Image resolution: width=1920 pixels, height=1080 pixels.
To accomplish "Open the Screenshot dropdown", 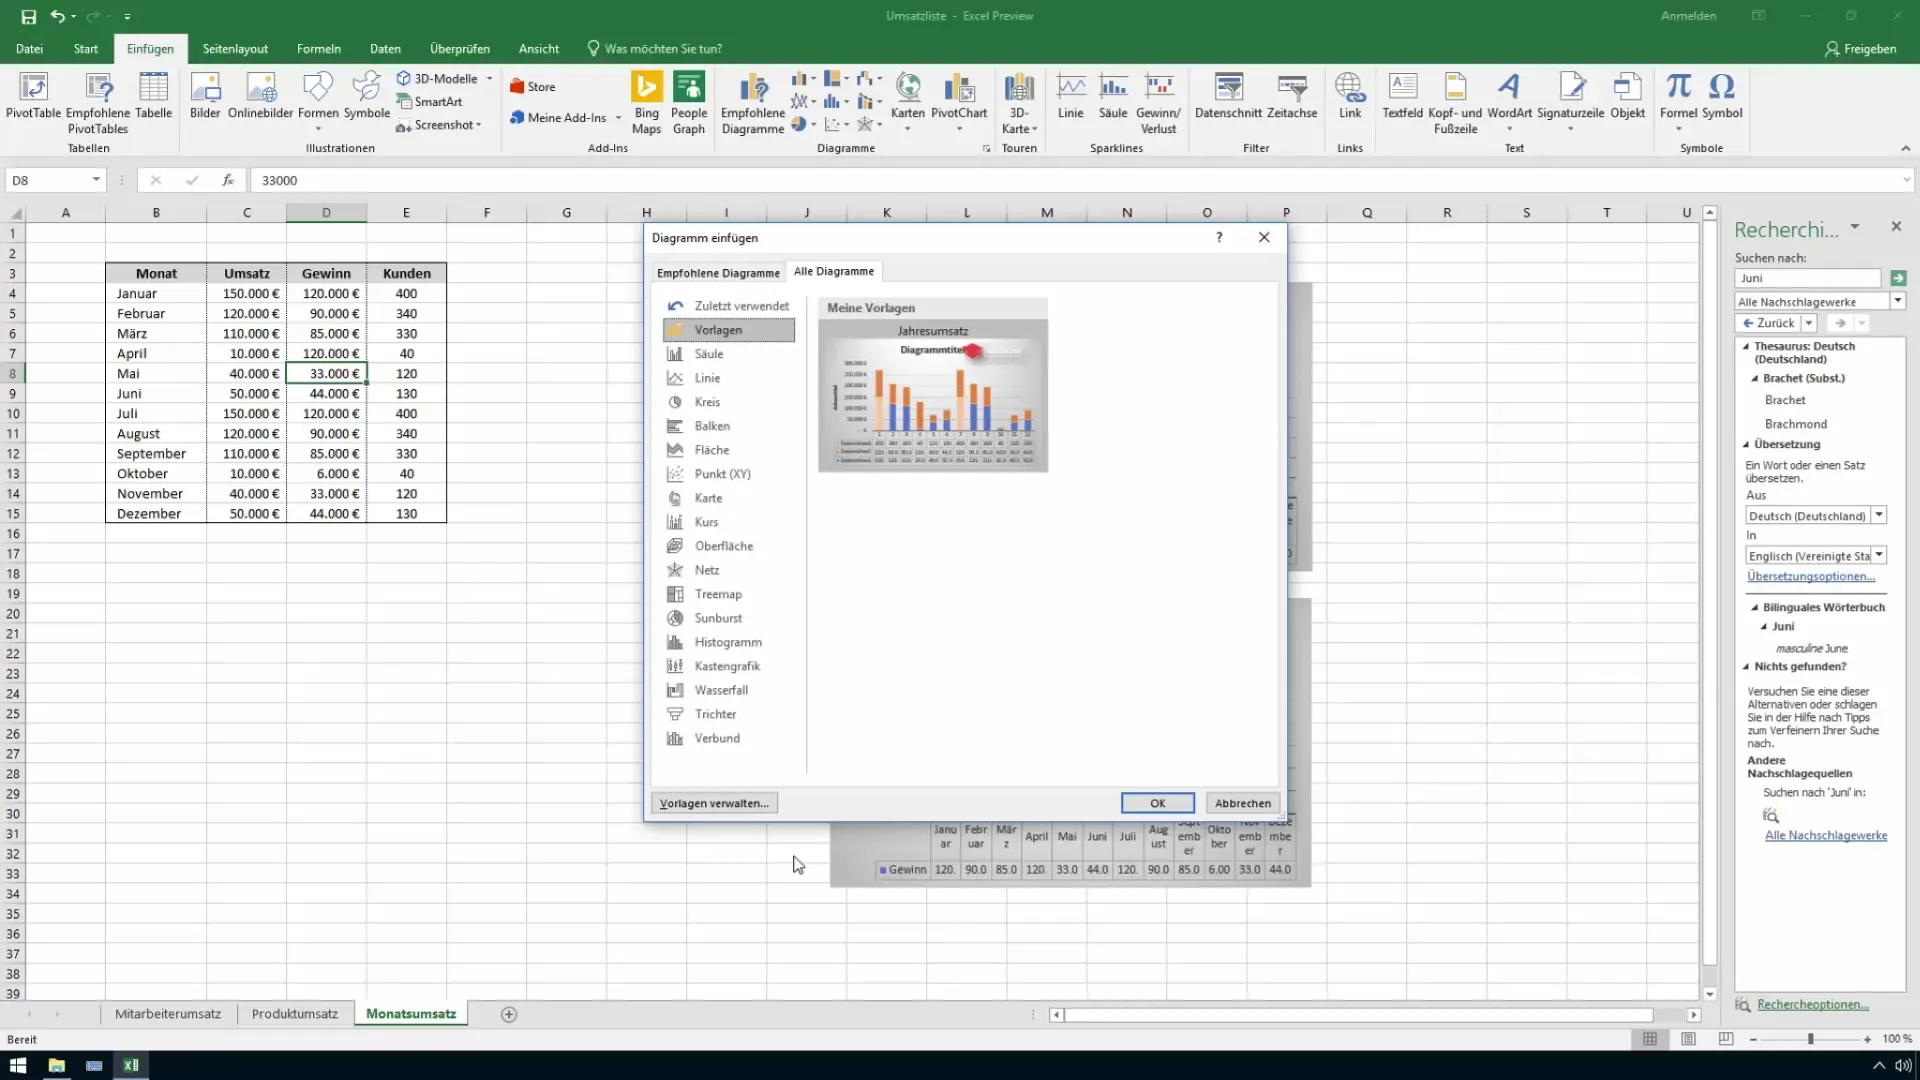I will coord(479,125).
